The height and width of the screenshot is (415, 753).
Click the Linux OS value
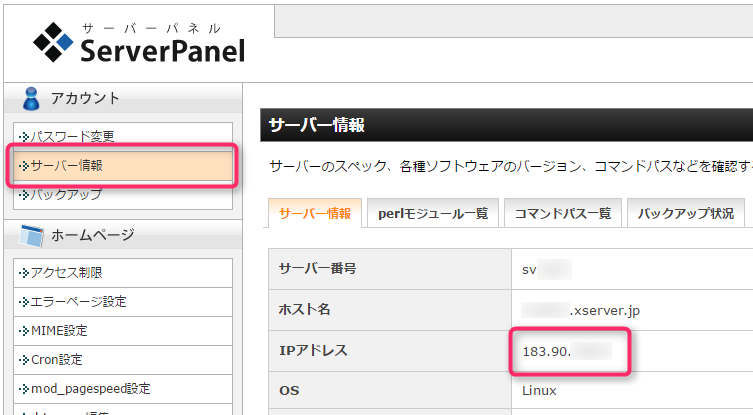[x=539, y=391]
